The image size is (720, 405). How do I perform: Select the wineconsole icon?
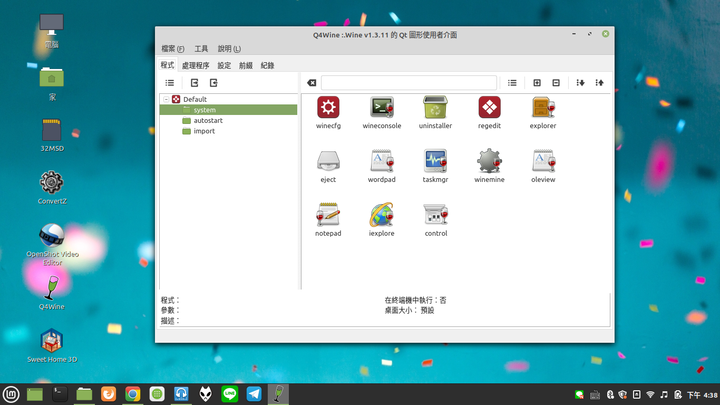point(382,107)
